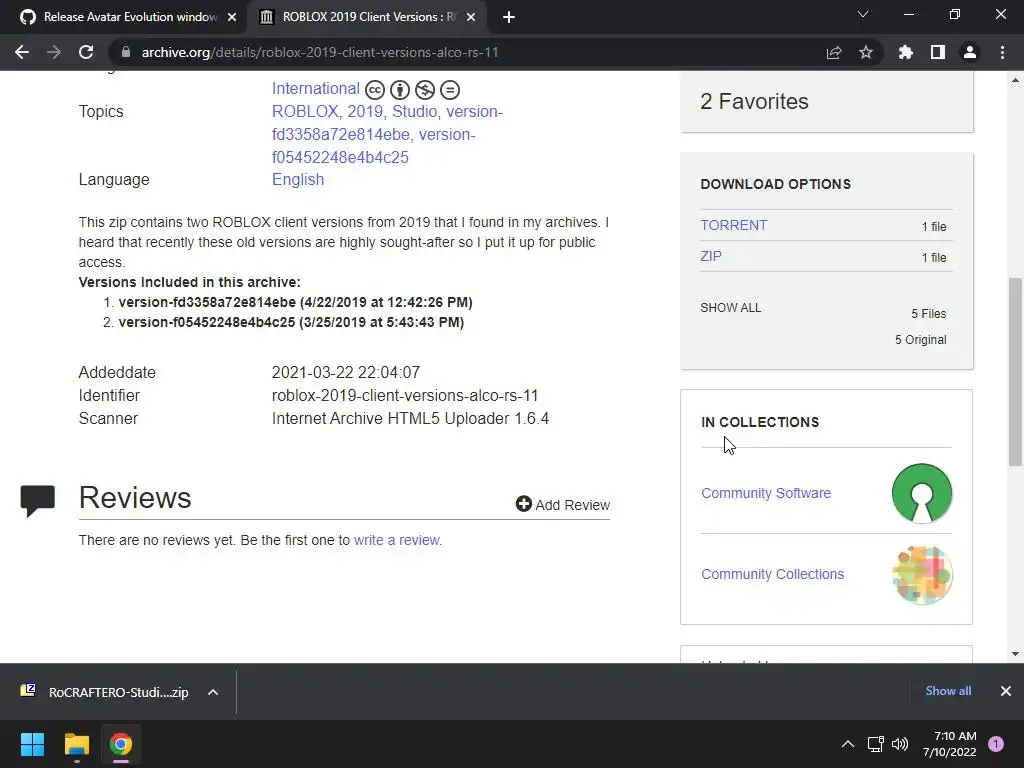Reload the archive.org page

[x=86, y=52]
